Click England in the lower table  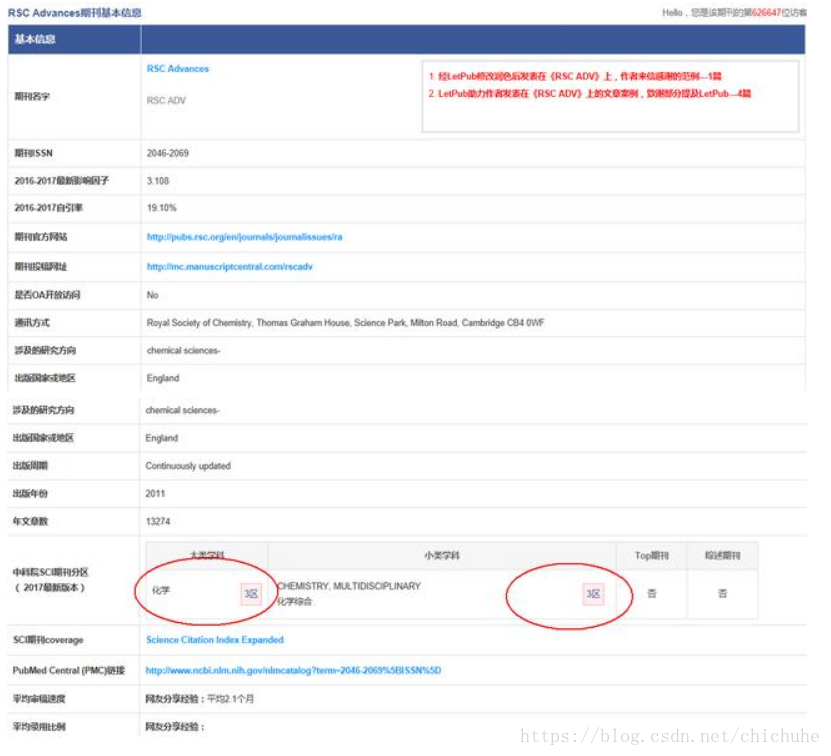pos(162,438)
